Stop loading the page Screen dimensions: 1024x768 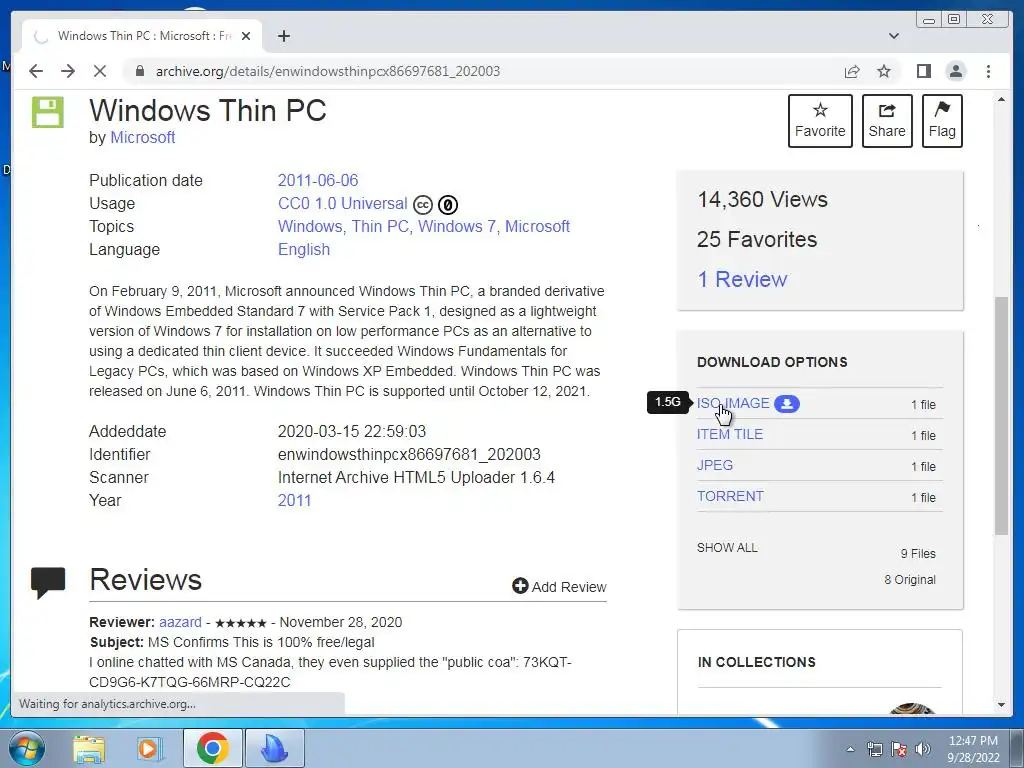click(x=100, y=71)
